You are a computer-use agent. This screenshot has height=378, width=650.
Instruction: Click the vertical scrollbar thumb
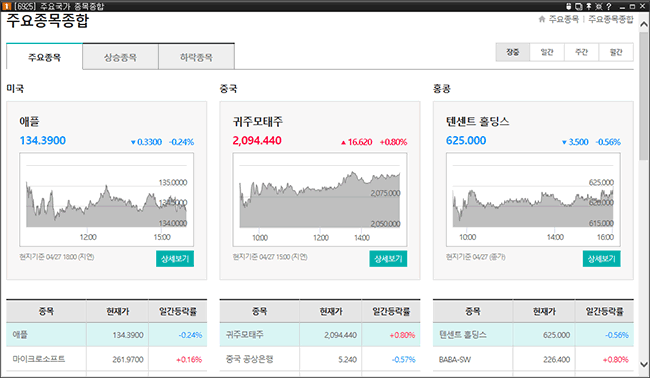tap(644, 95)
